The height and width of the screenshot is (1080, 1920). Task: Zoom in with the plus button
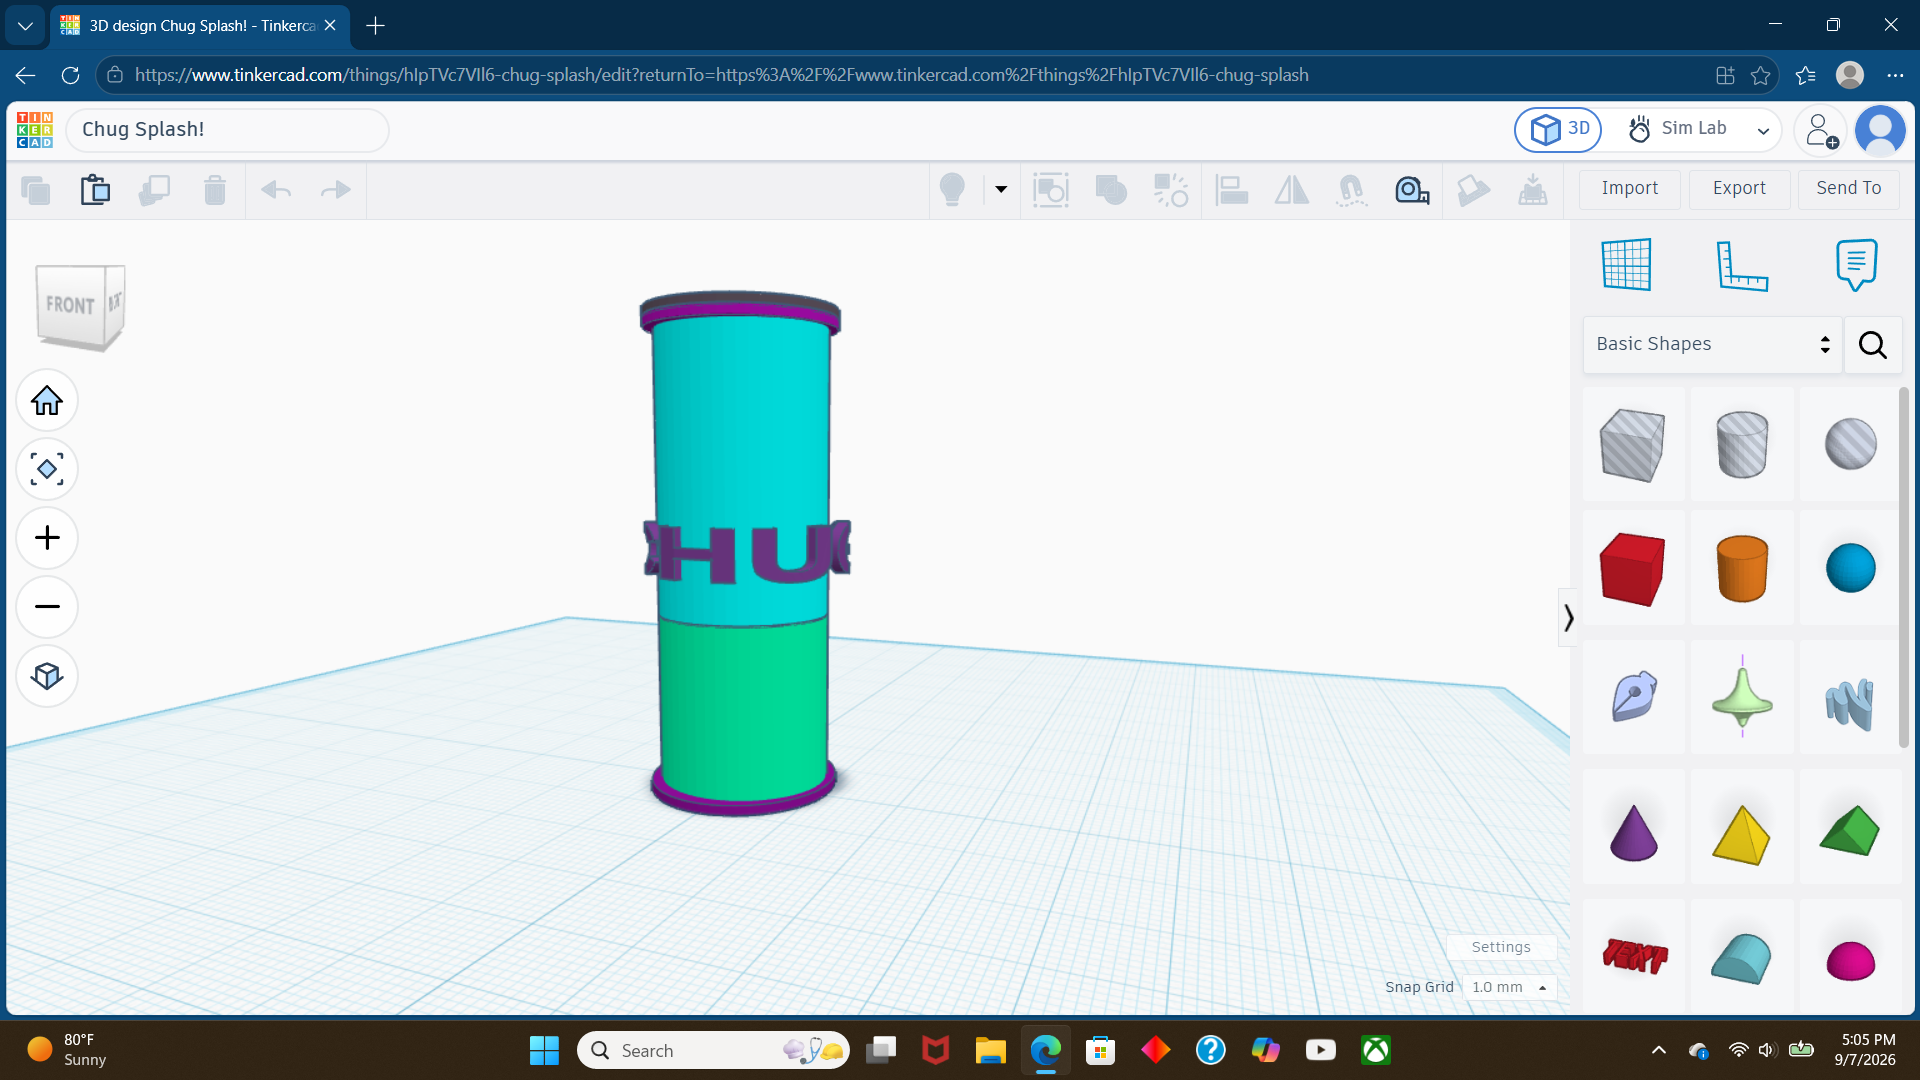click(47, 538)
